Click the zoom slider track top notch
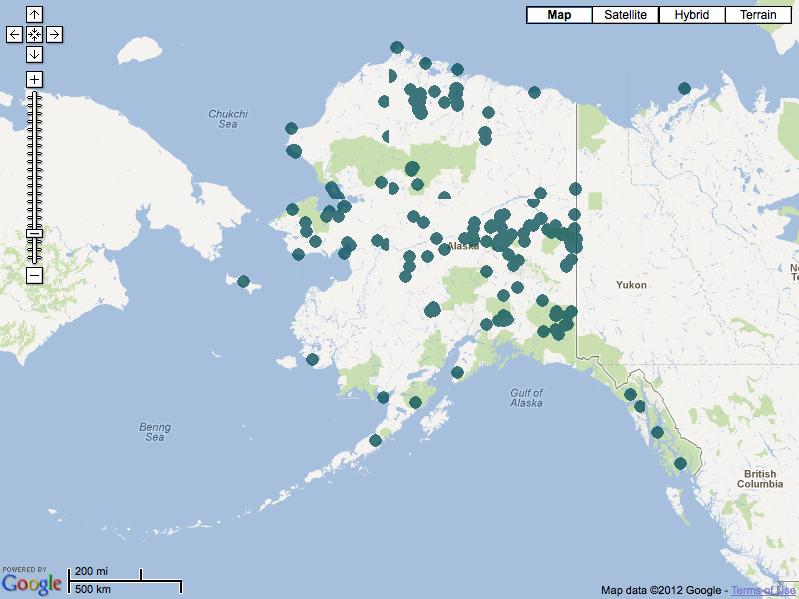799x599 pixels. 34,95
